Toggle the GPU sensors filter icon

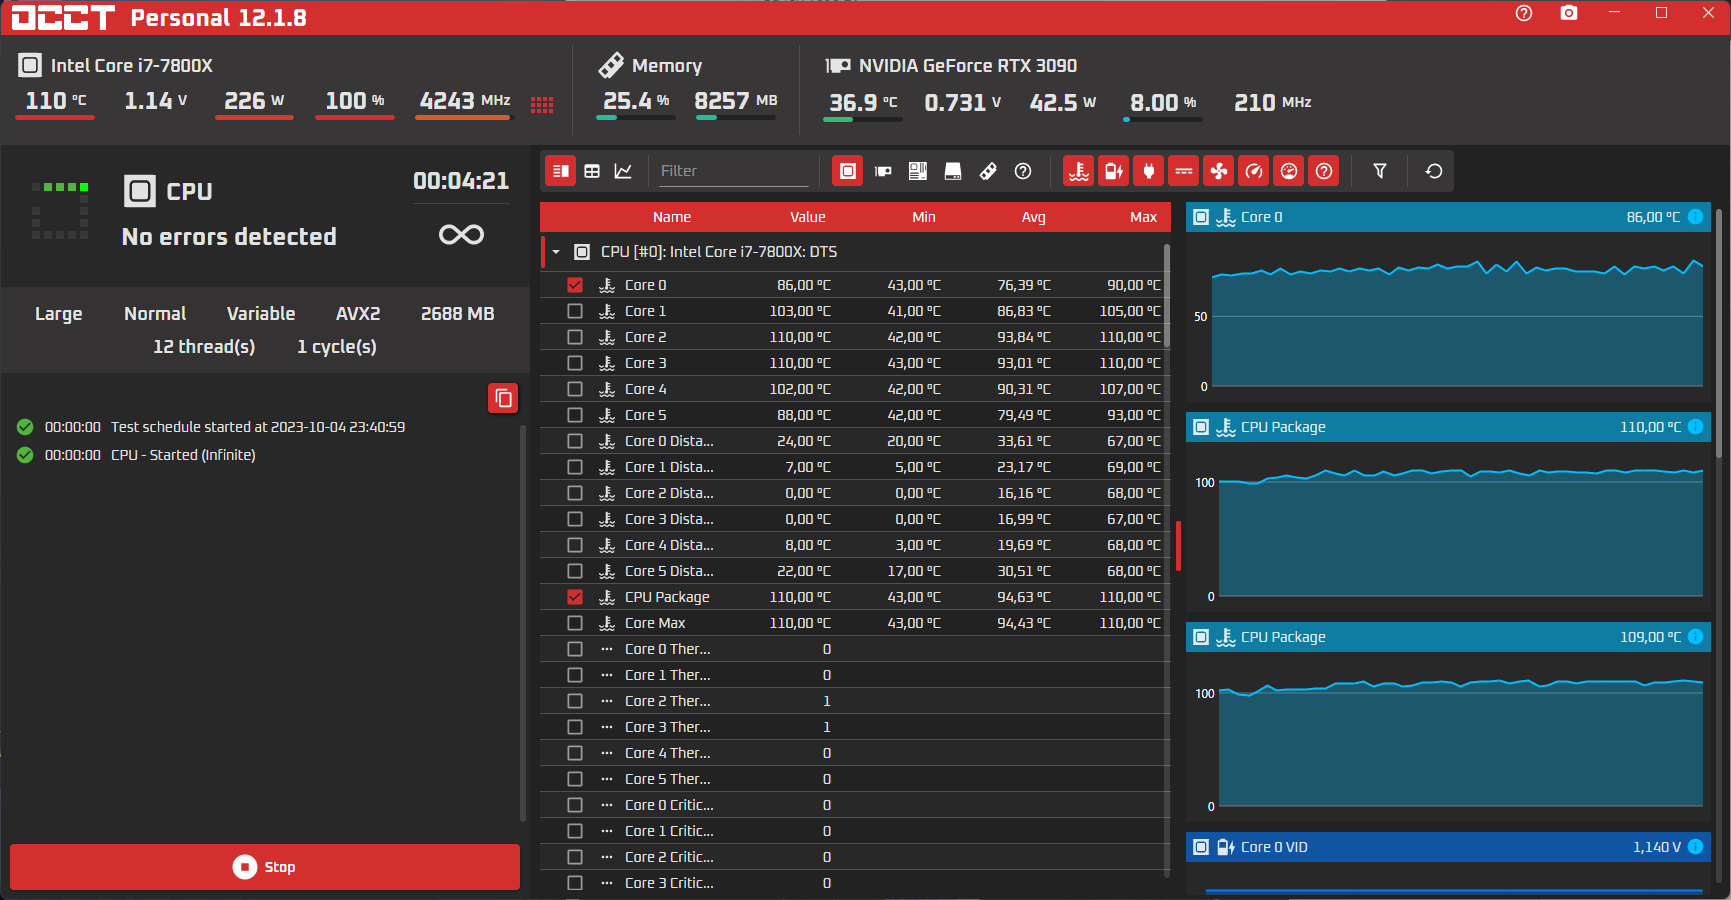(883, 171)
